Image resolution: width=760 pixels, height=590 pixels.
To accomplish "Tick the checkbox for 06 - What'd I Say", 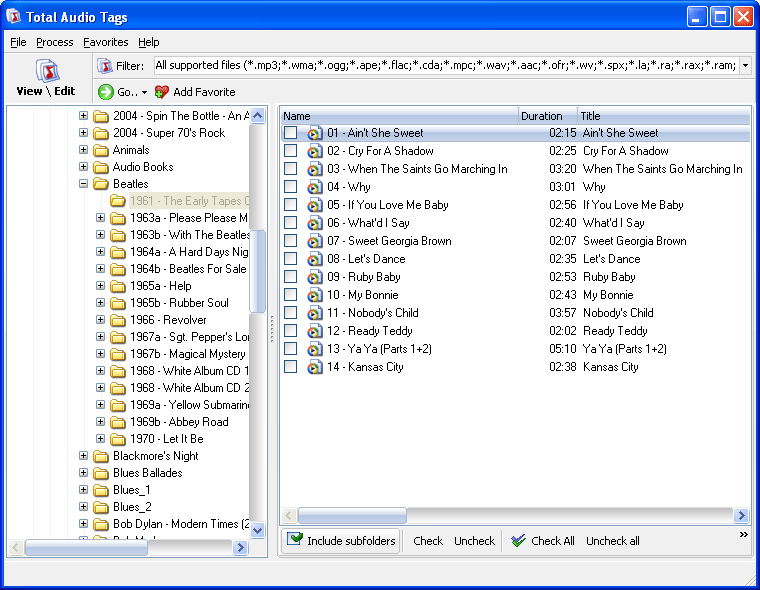I will click(x=290, y=223).
